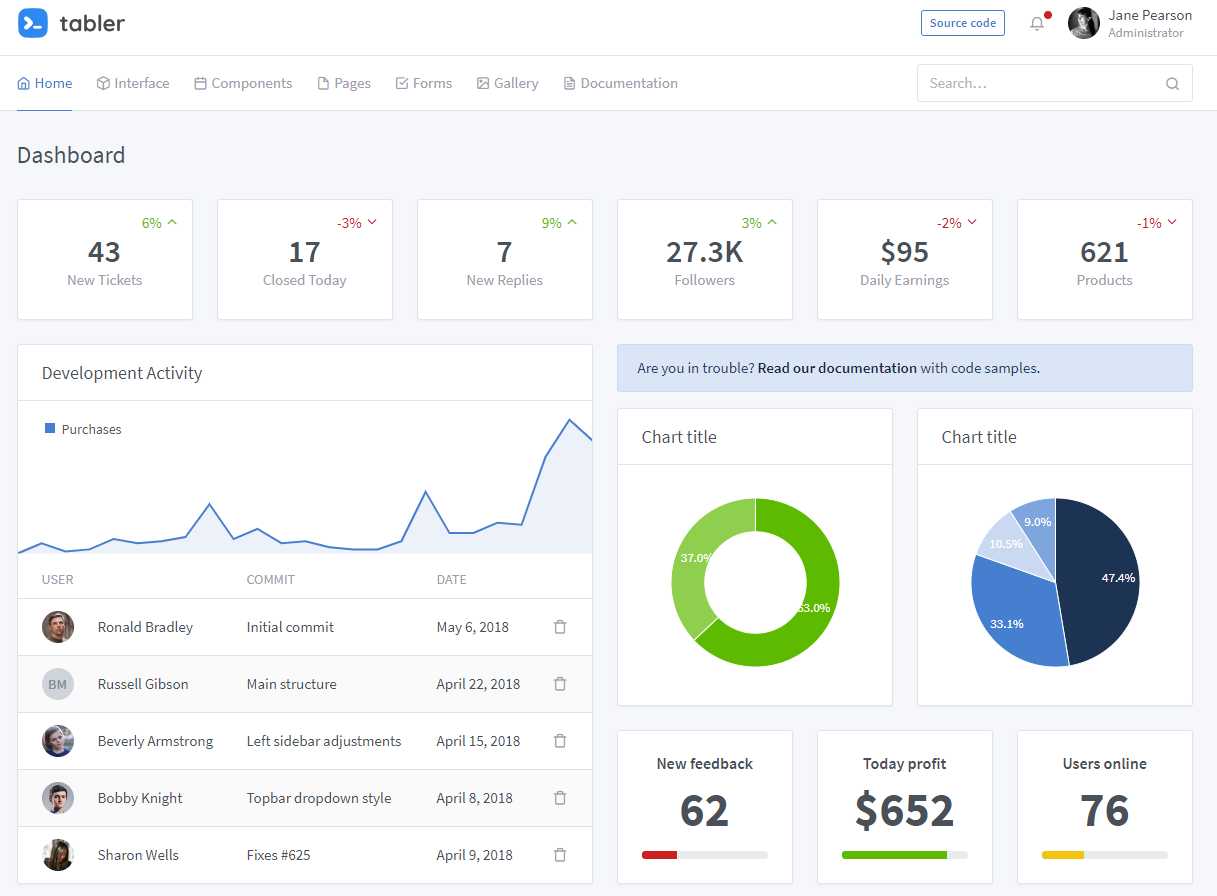This screenshot has height=896, width=1217.
Task: Click the tabler logo icon
Action: (x=33, y=23)
